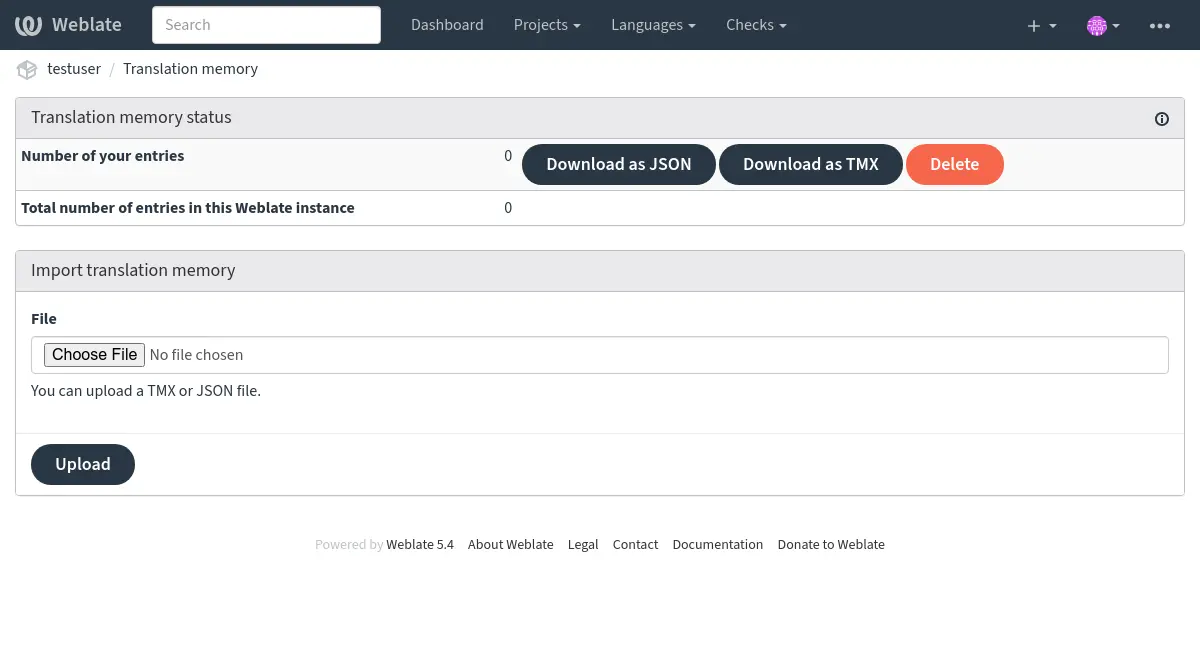1200x666 pixels.
Task: Click 'No file chosen' text
Action: tap(196, 355)
